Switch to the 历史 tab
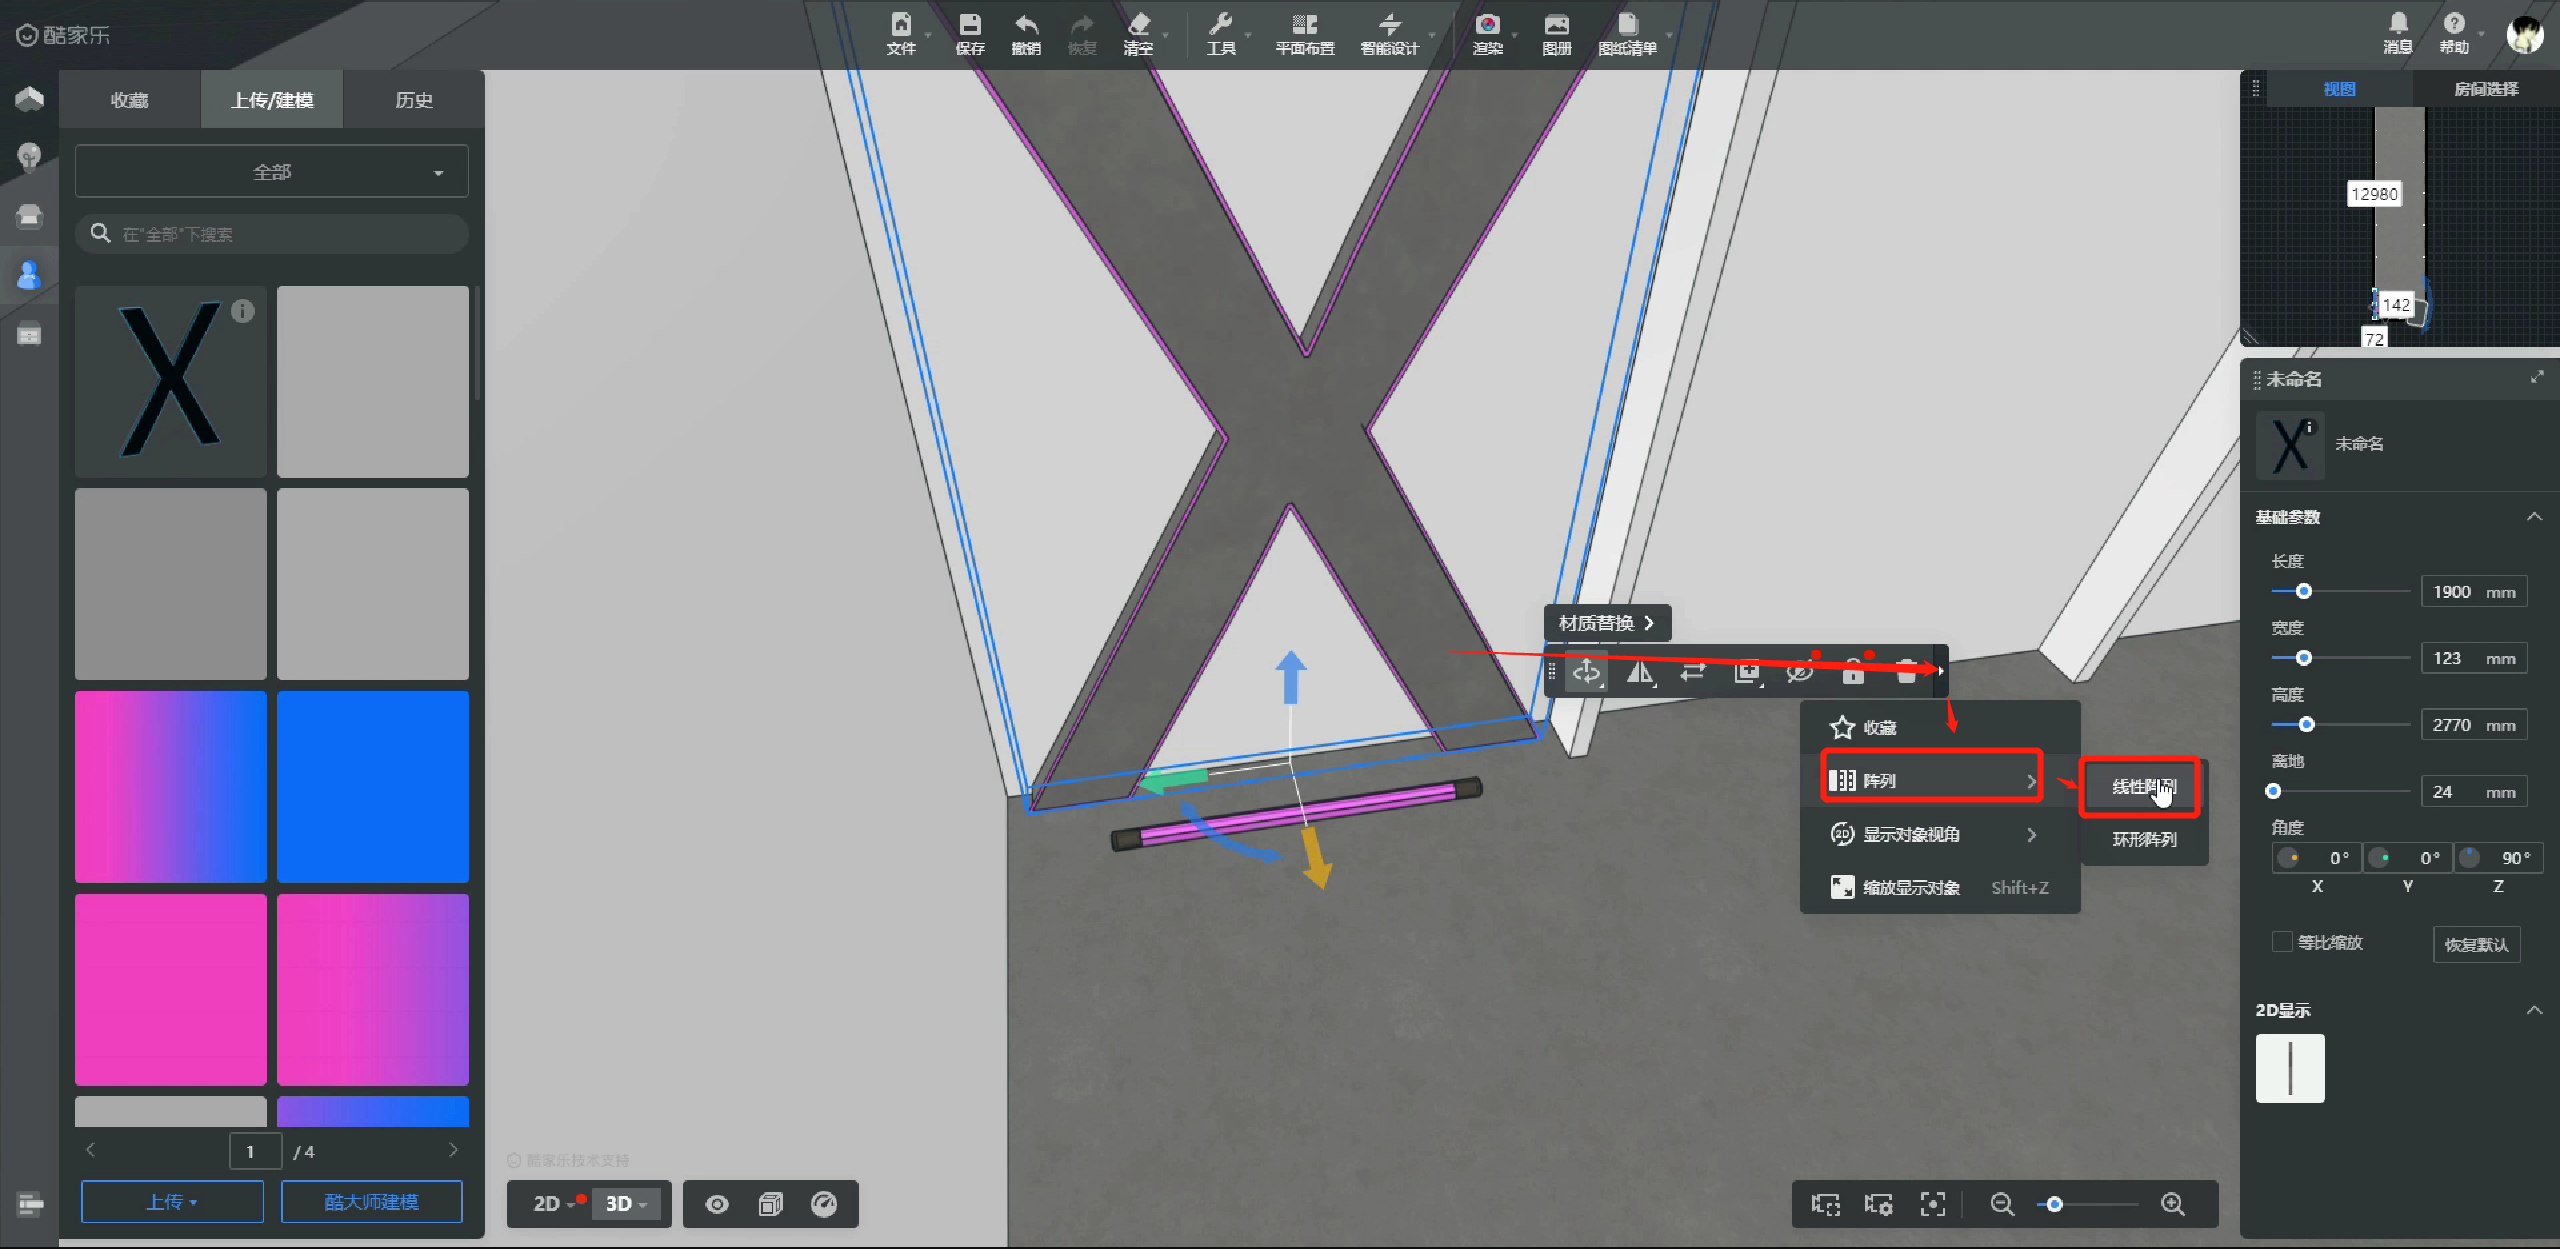Image resolution: width=2560 pixels, height=1249 pixels. (413, 100)
